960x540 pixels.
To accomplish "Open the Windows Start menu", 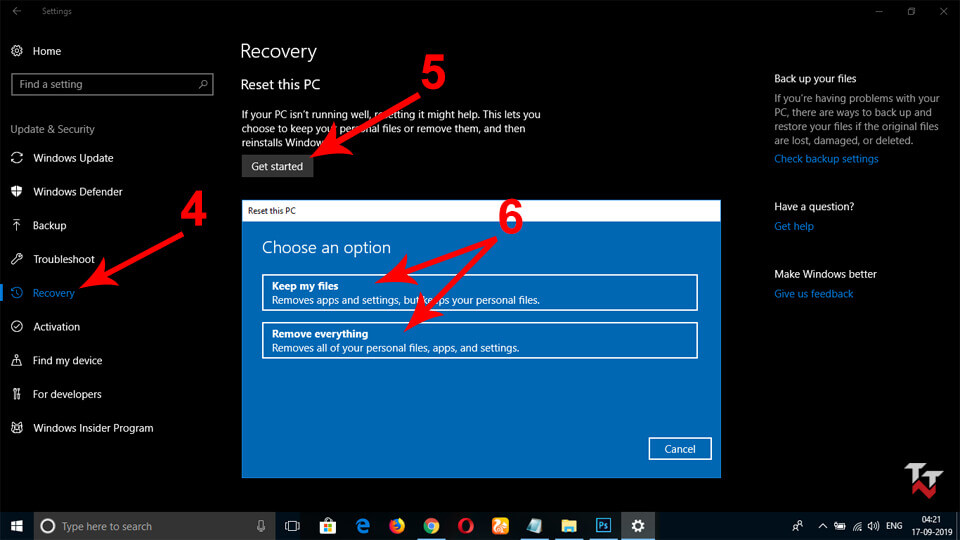I will (17, 526).
